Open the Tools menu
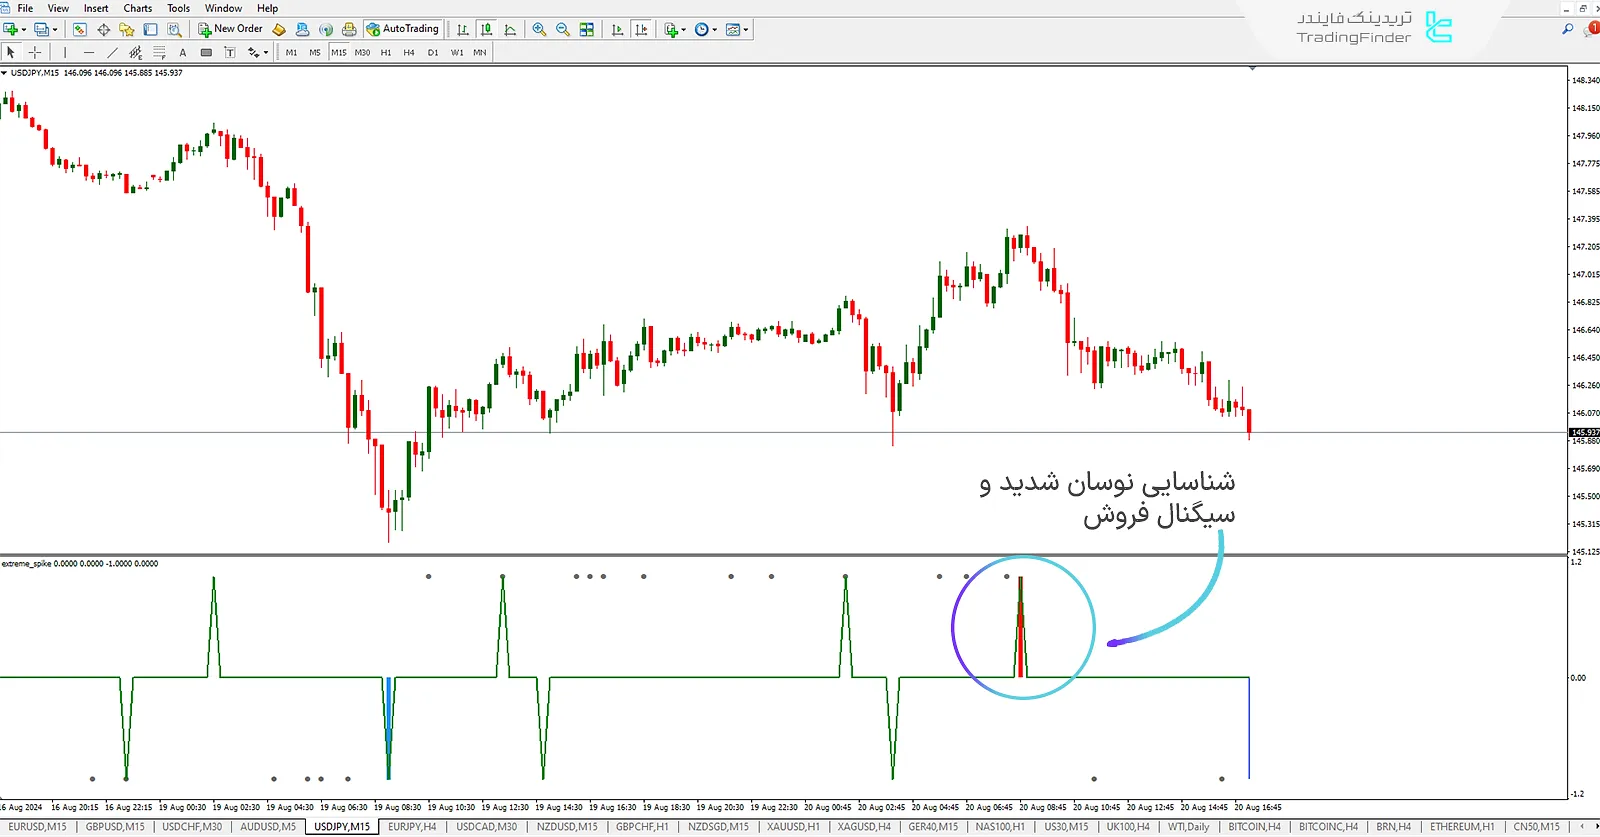 (178, 8)
